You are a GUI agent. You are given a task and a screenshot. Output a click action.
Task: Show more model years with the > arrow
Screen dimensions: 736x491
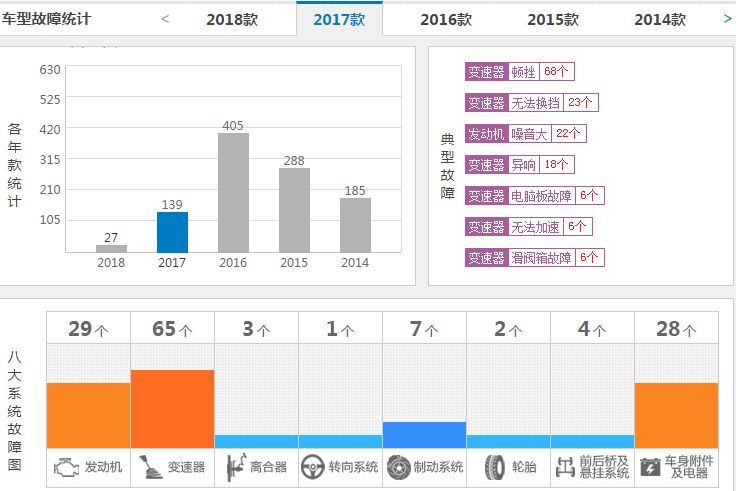pyautogui.click(x=727, y=18)
